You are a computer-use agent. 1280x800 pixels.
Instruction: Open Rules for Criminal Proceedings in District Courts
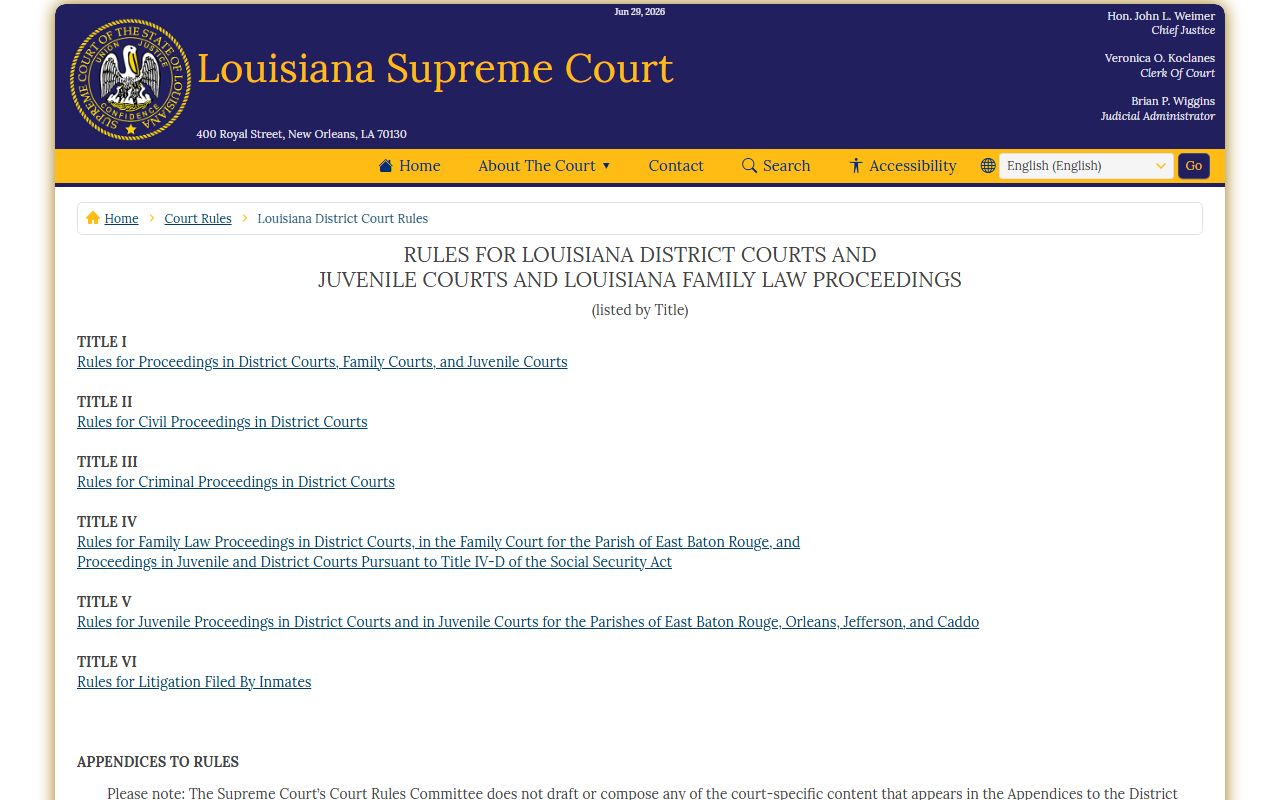tap(236, 482)
